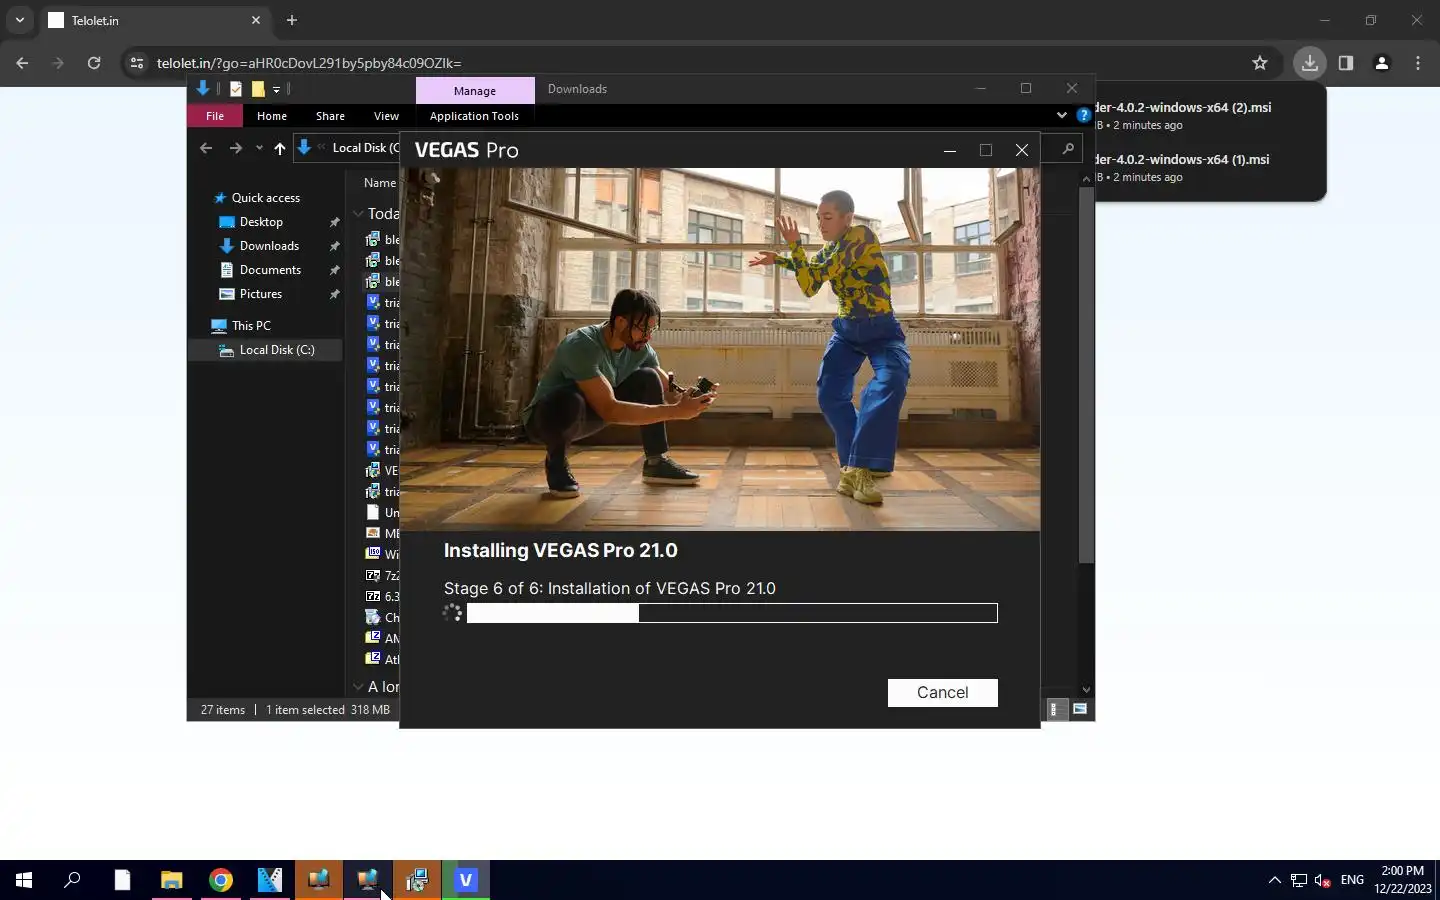Open Explorer help question mark icon
Image resolution: width=1440 pixels, height=900 pixels.
point(1083,115)
